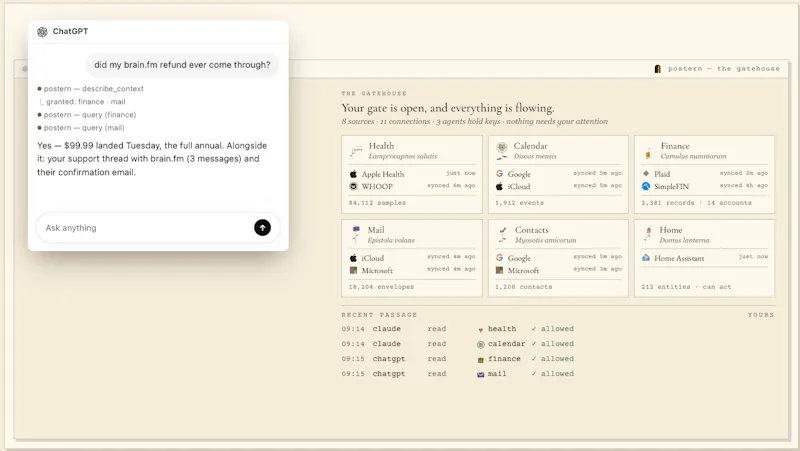Click the ChatGPT window title text
800x451 pixels.
pyautogui.click(x=70, y=31)
